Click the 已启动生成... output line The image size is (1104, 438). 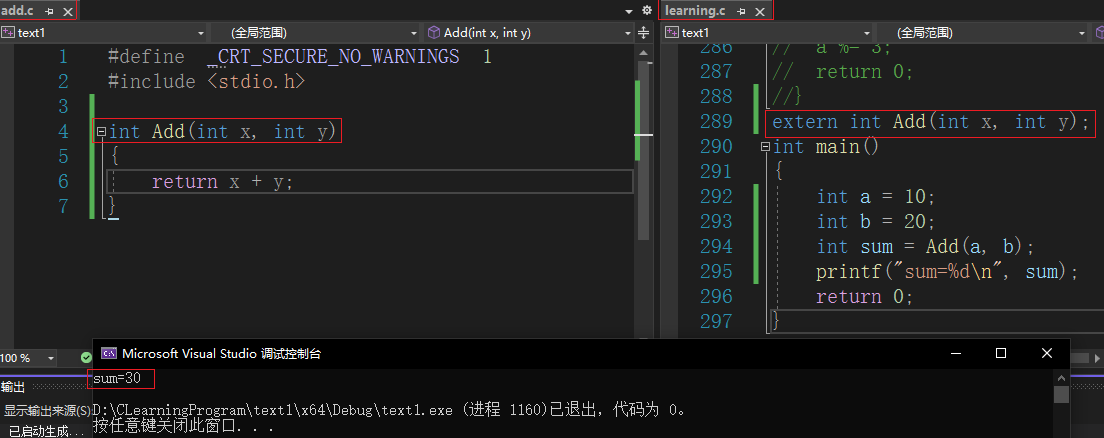(x=48, y=431)
